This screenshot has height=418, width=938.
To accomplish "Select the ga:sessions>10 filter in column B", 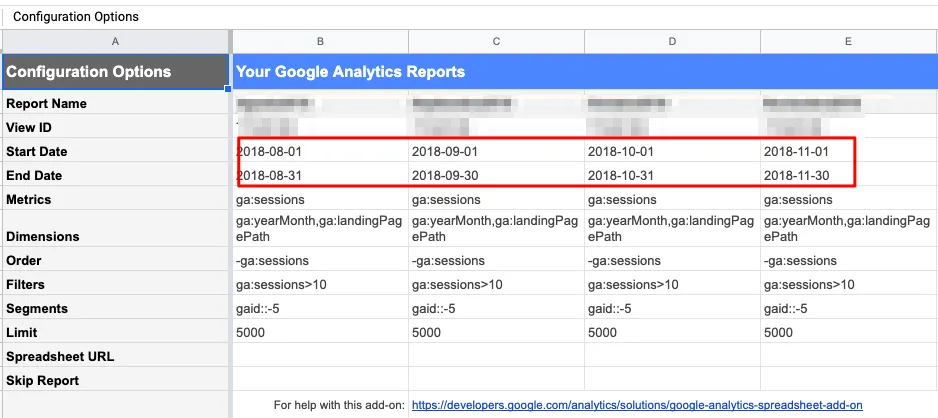I will tap(321, 283).
